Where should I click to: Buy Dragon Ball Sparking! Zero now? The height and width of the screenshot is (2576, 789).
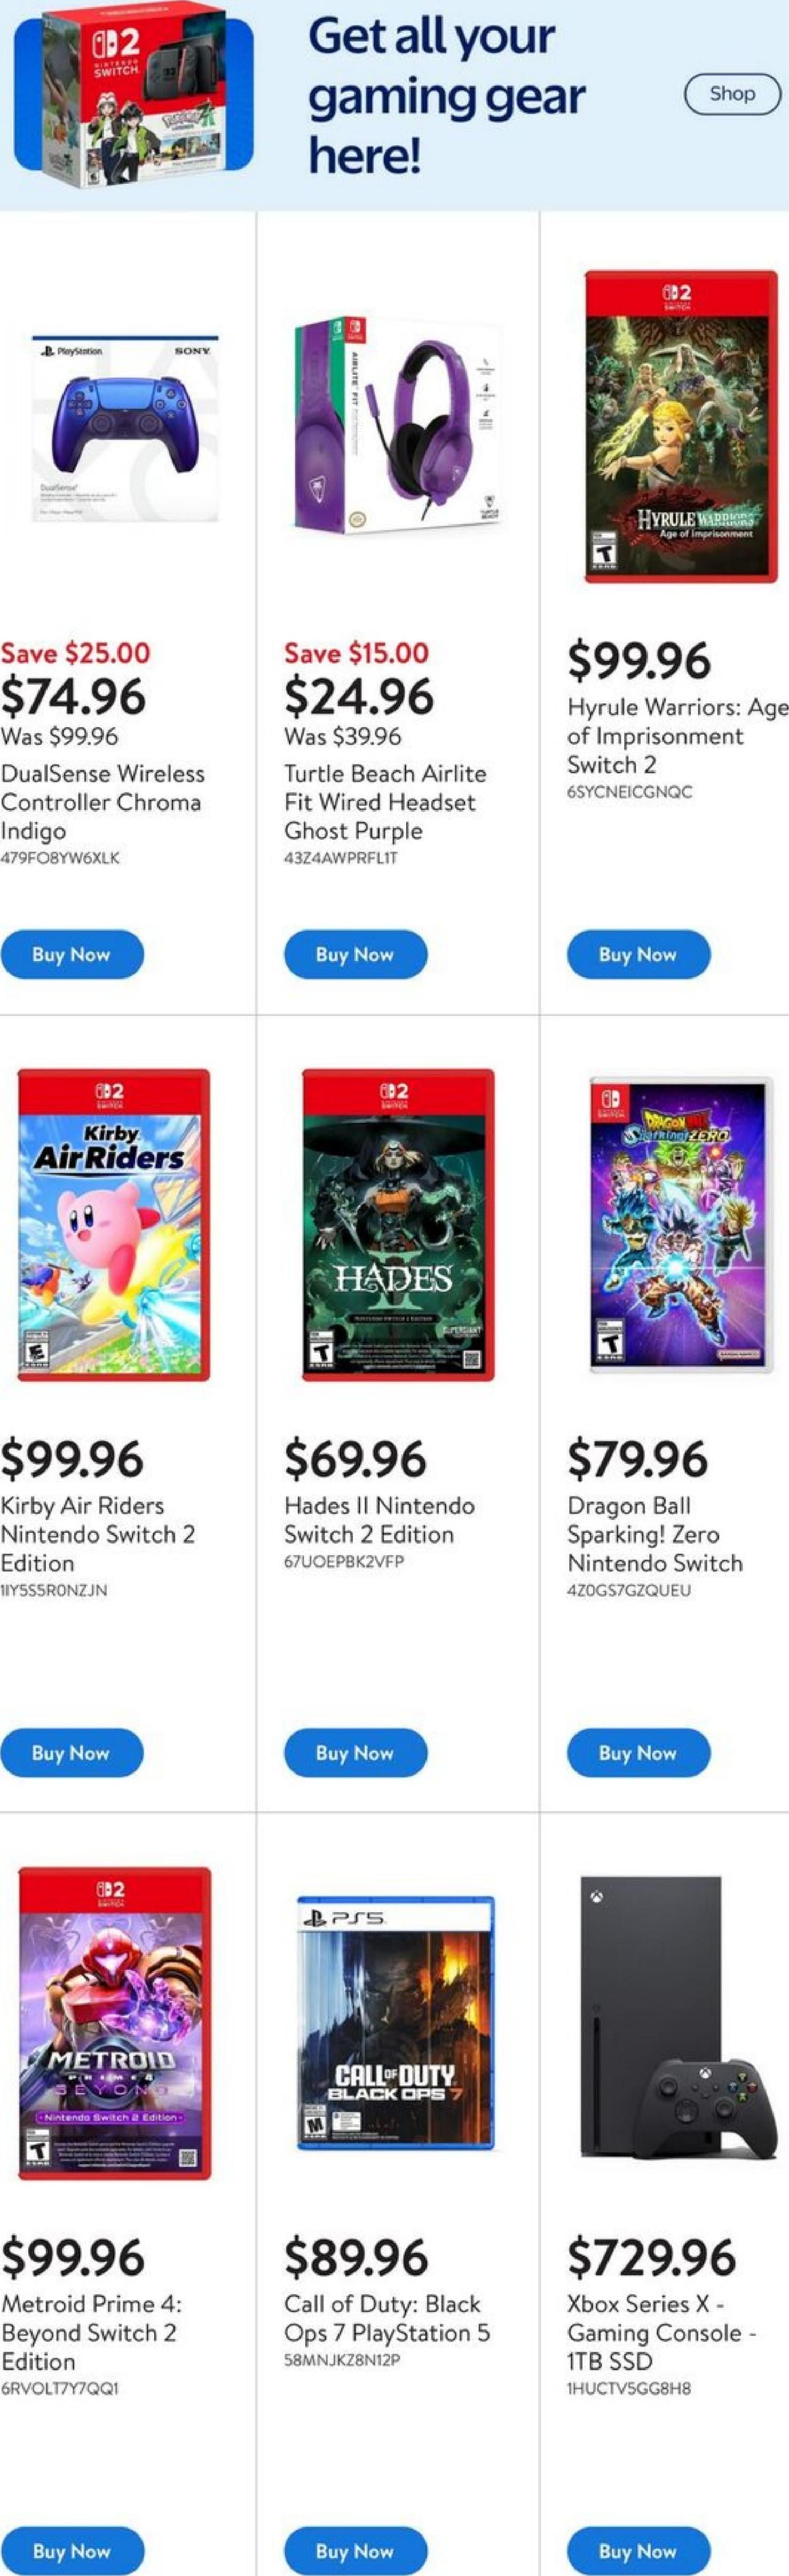click(638, 1752)
